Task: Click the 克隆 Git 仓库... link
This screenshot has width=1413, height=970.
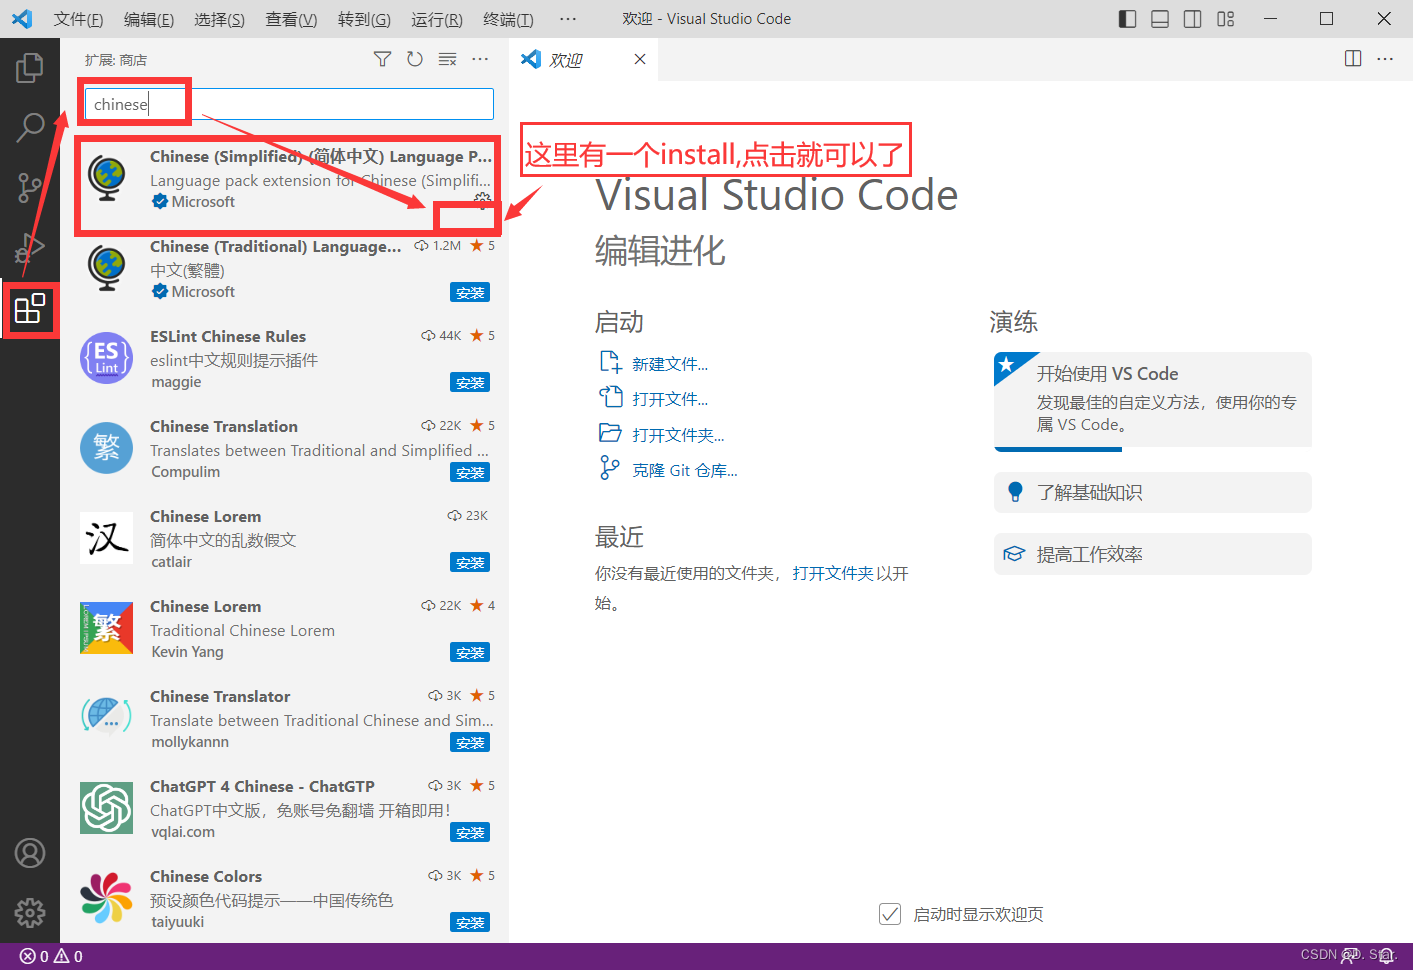Action: pyautogui.click(x=685, y=470)
